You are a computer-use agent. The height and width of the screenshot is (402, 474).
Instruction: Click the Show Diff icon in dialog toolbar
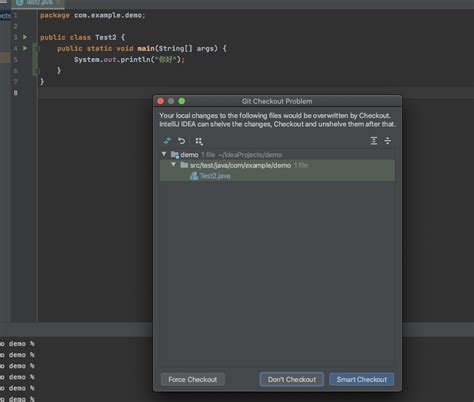pyautogui.click(x=167, y=141)
